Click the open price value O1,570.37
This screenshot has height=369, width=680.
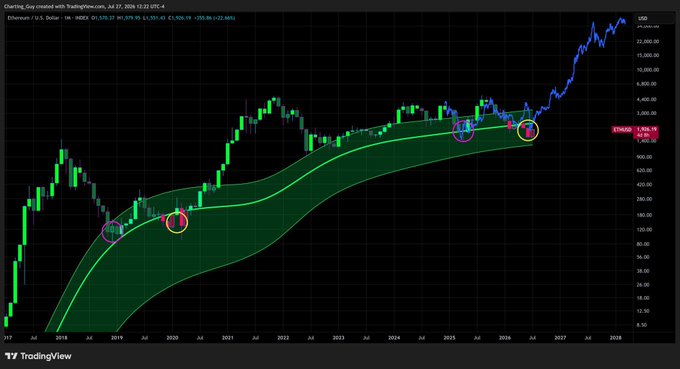coord(103,18)
